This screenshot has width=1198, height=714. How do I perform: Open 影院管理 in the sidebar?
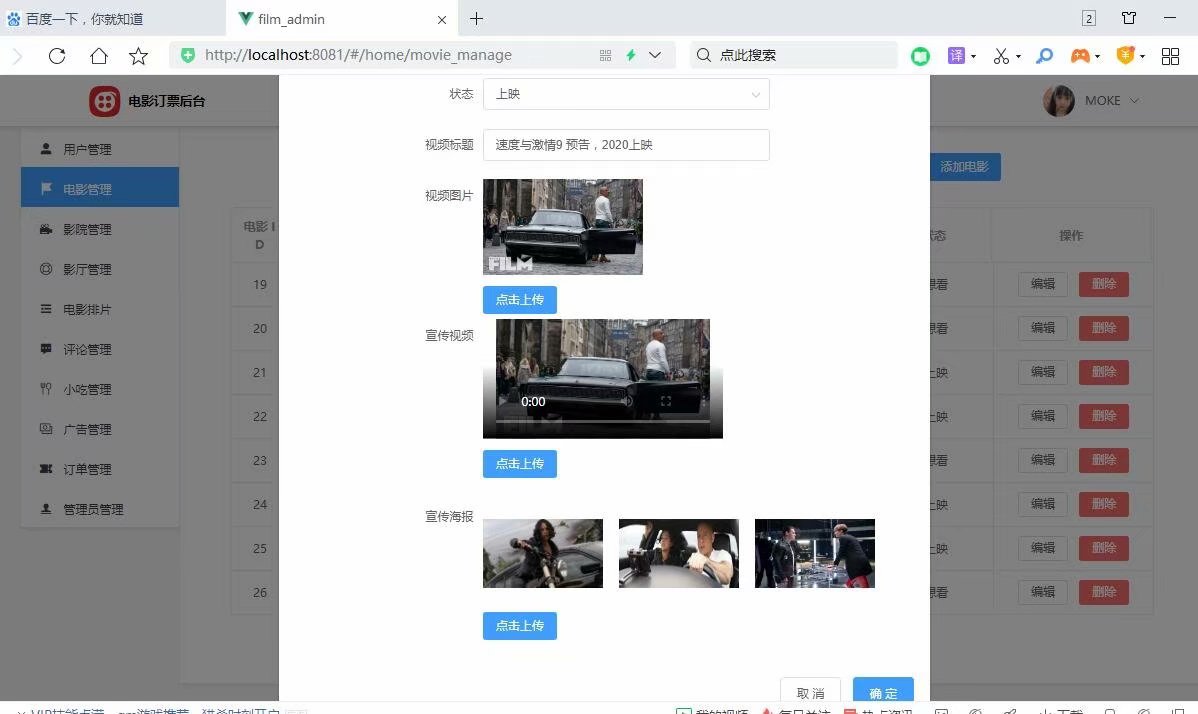pos(100,229)
